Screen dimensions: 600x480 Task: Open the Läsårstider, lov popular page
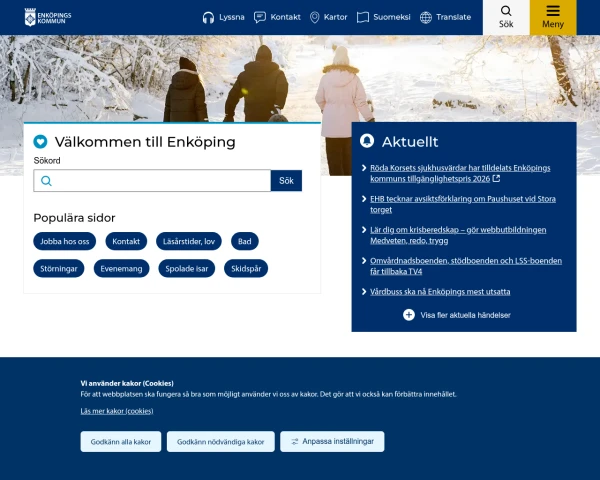(x=189, y=241)
